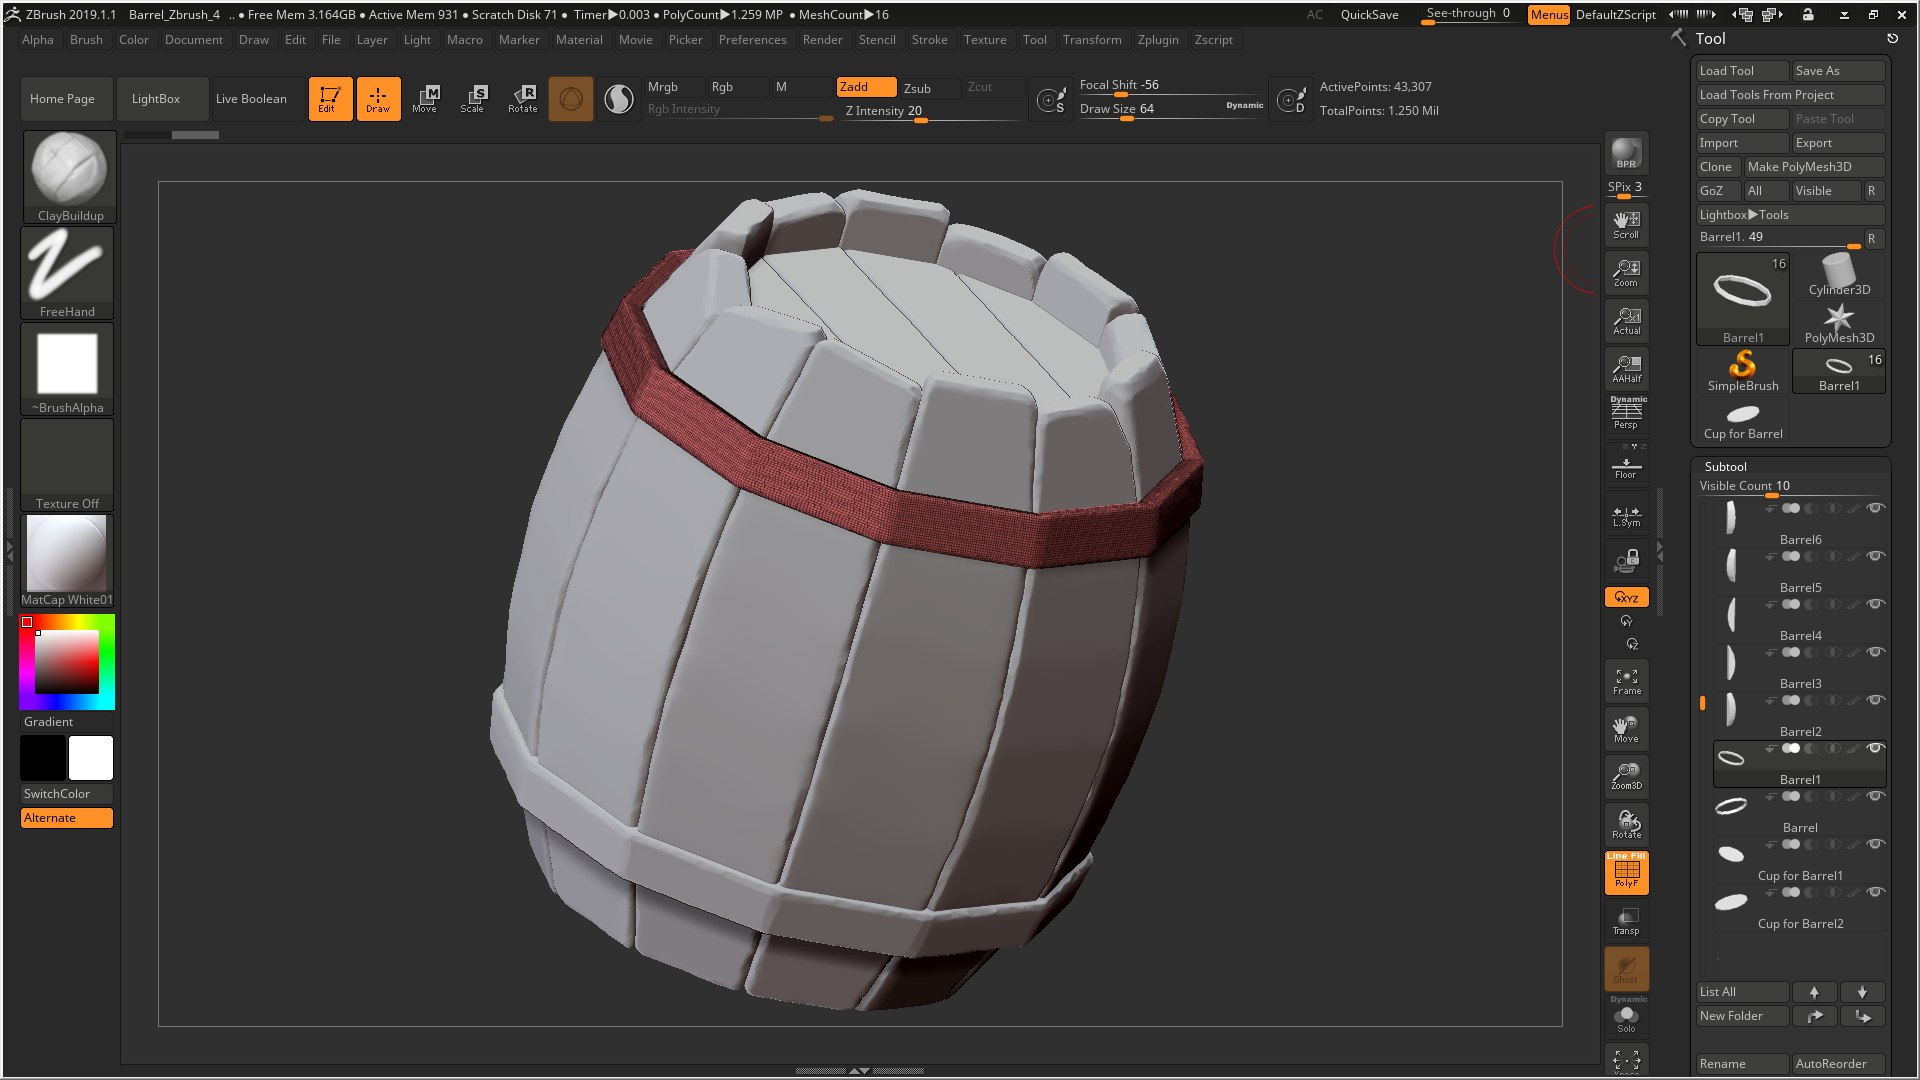This screenshot has width=1920, height=1080.
Task: Open the FreeHand stroke picker
Action: coord(67,273)
